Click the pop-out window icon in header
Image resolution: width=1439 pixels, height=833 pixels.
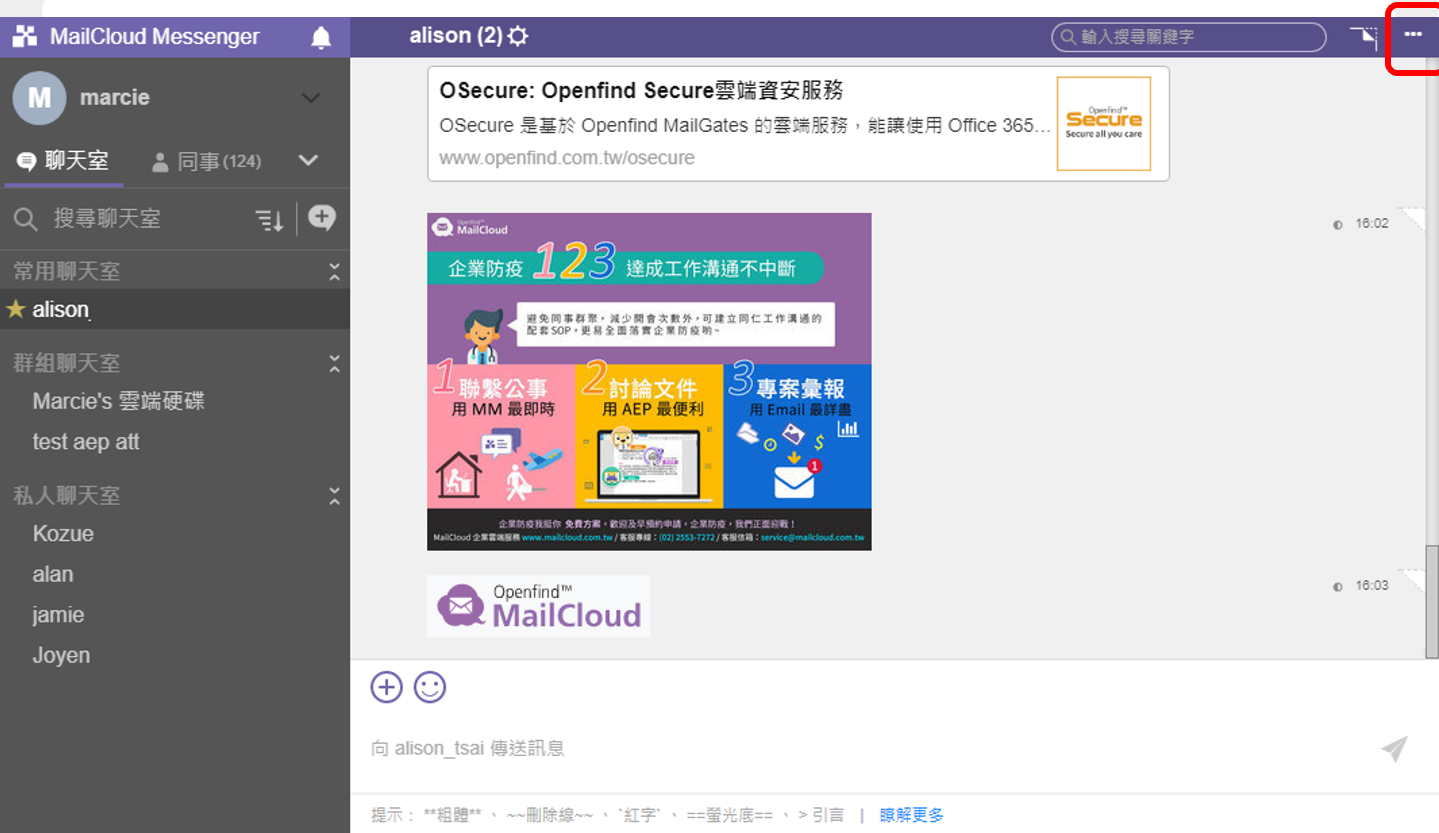pyautogui.click(x=1363, y=37)
